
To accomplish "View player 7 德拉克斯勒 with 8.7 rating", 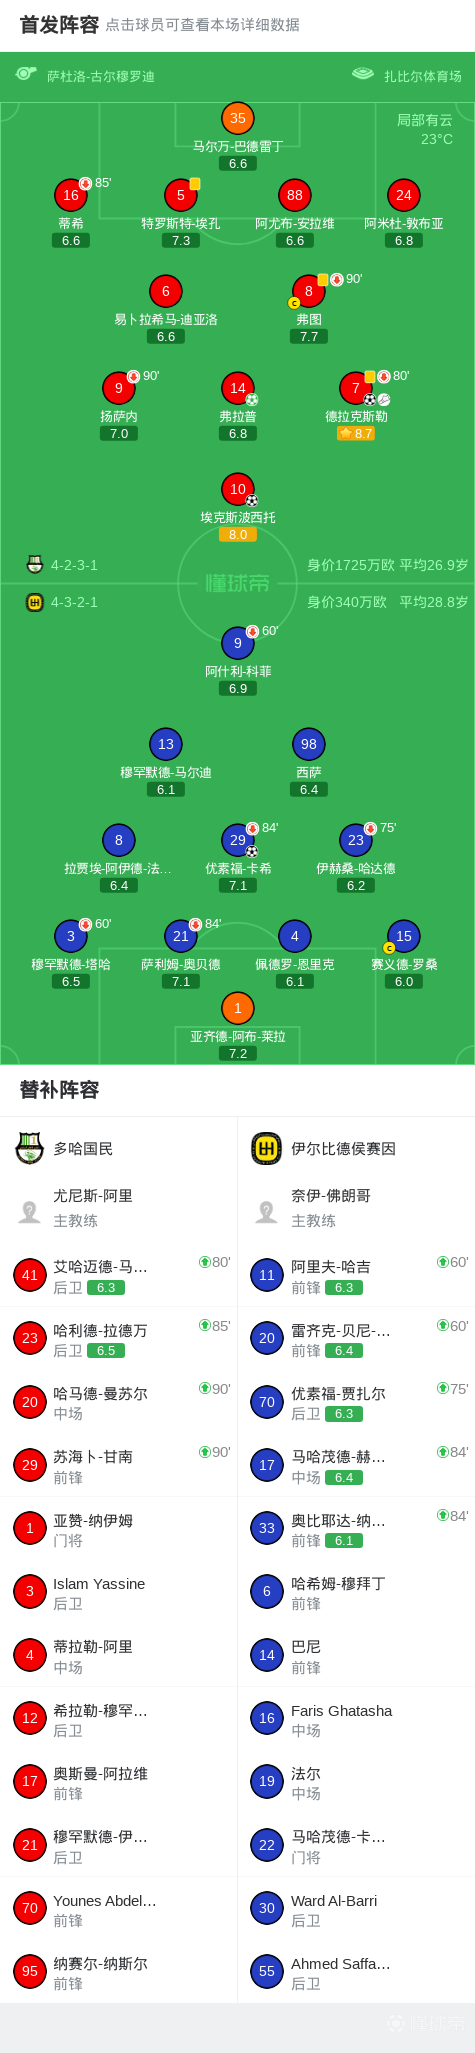I will (x=356, y=388).
